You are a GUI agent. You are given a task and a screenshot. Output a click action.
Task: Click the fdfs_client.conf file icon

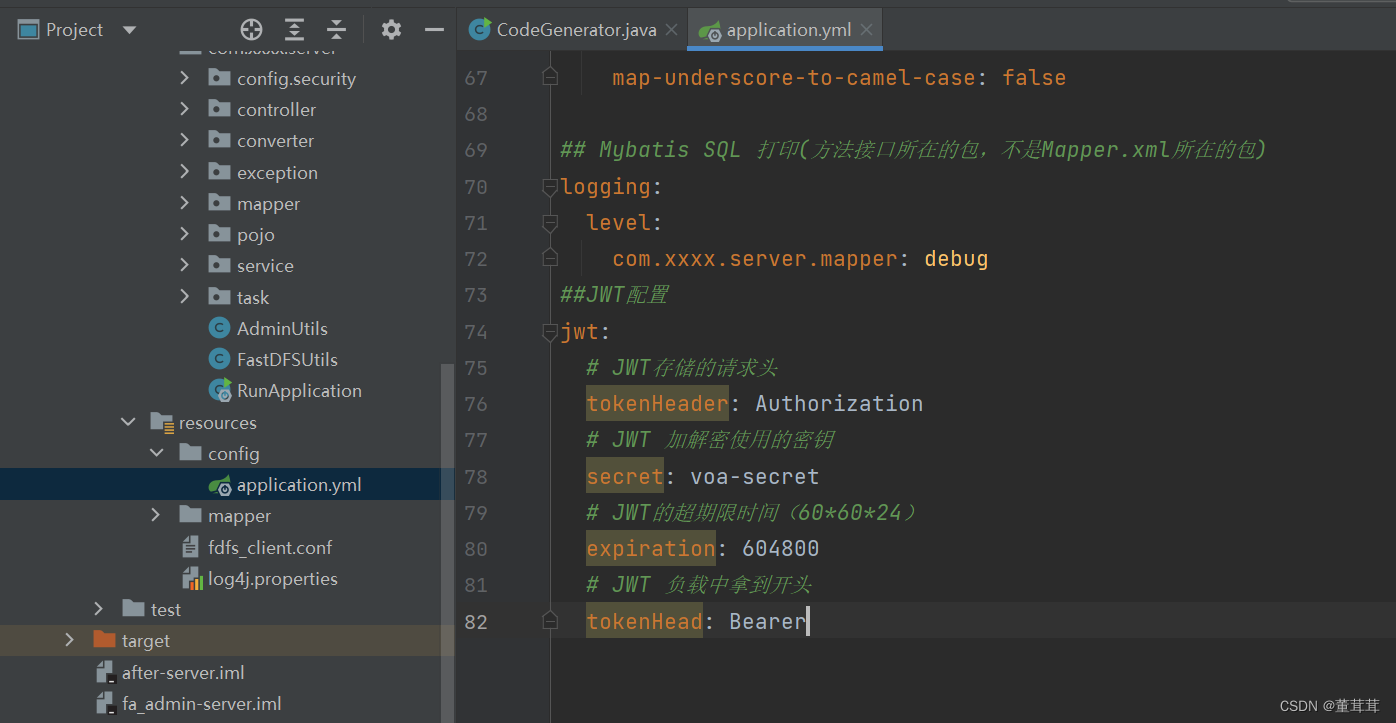pos(190,547)
